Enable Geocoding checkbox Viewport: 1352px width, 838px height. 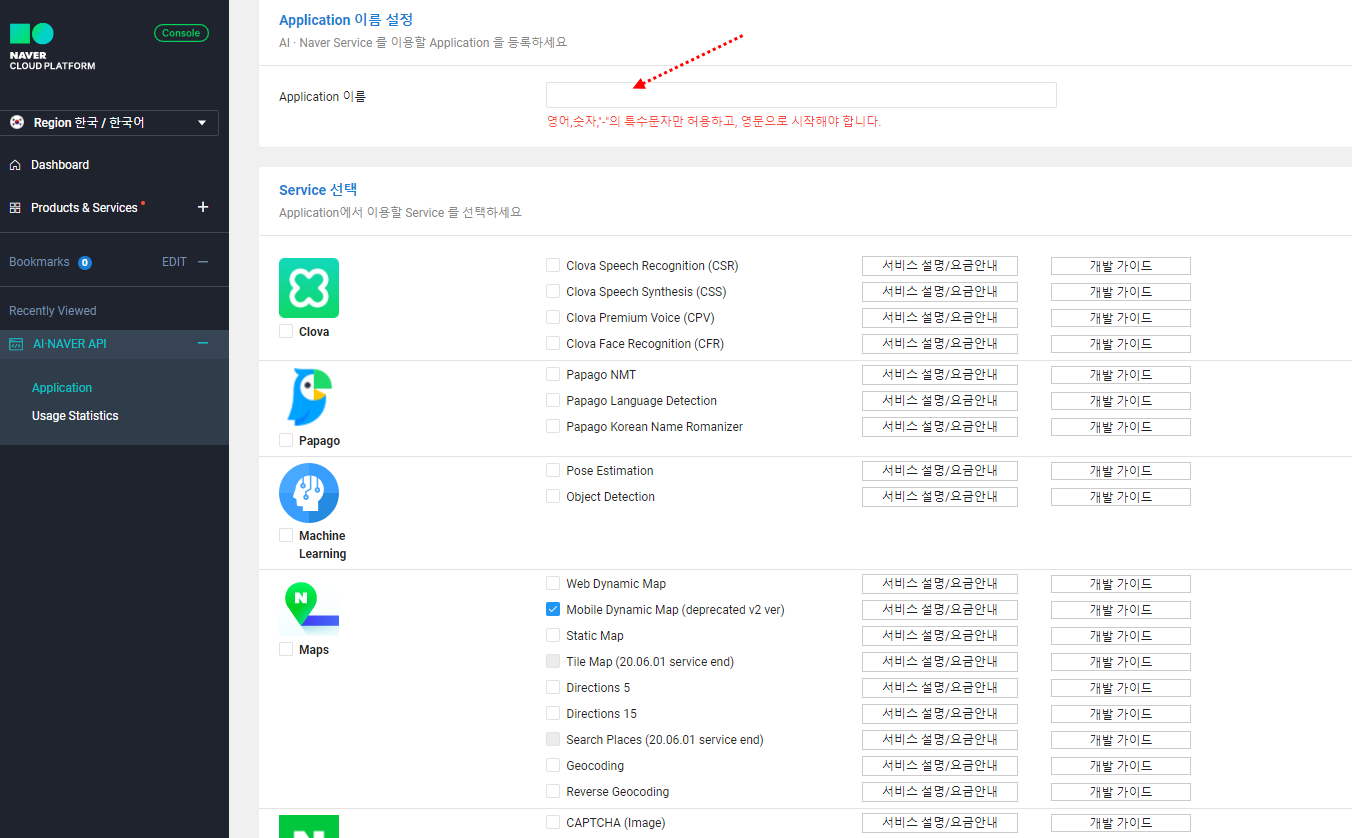tap(553, 765)
